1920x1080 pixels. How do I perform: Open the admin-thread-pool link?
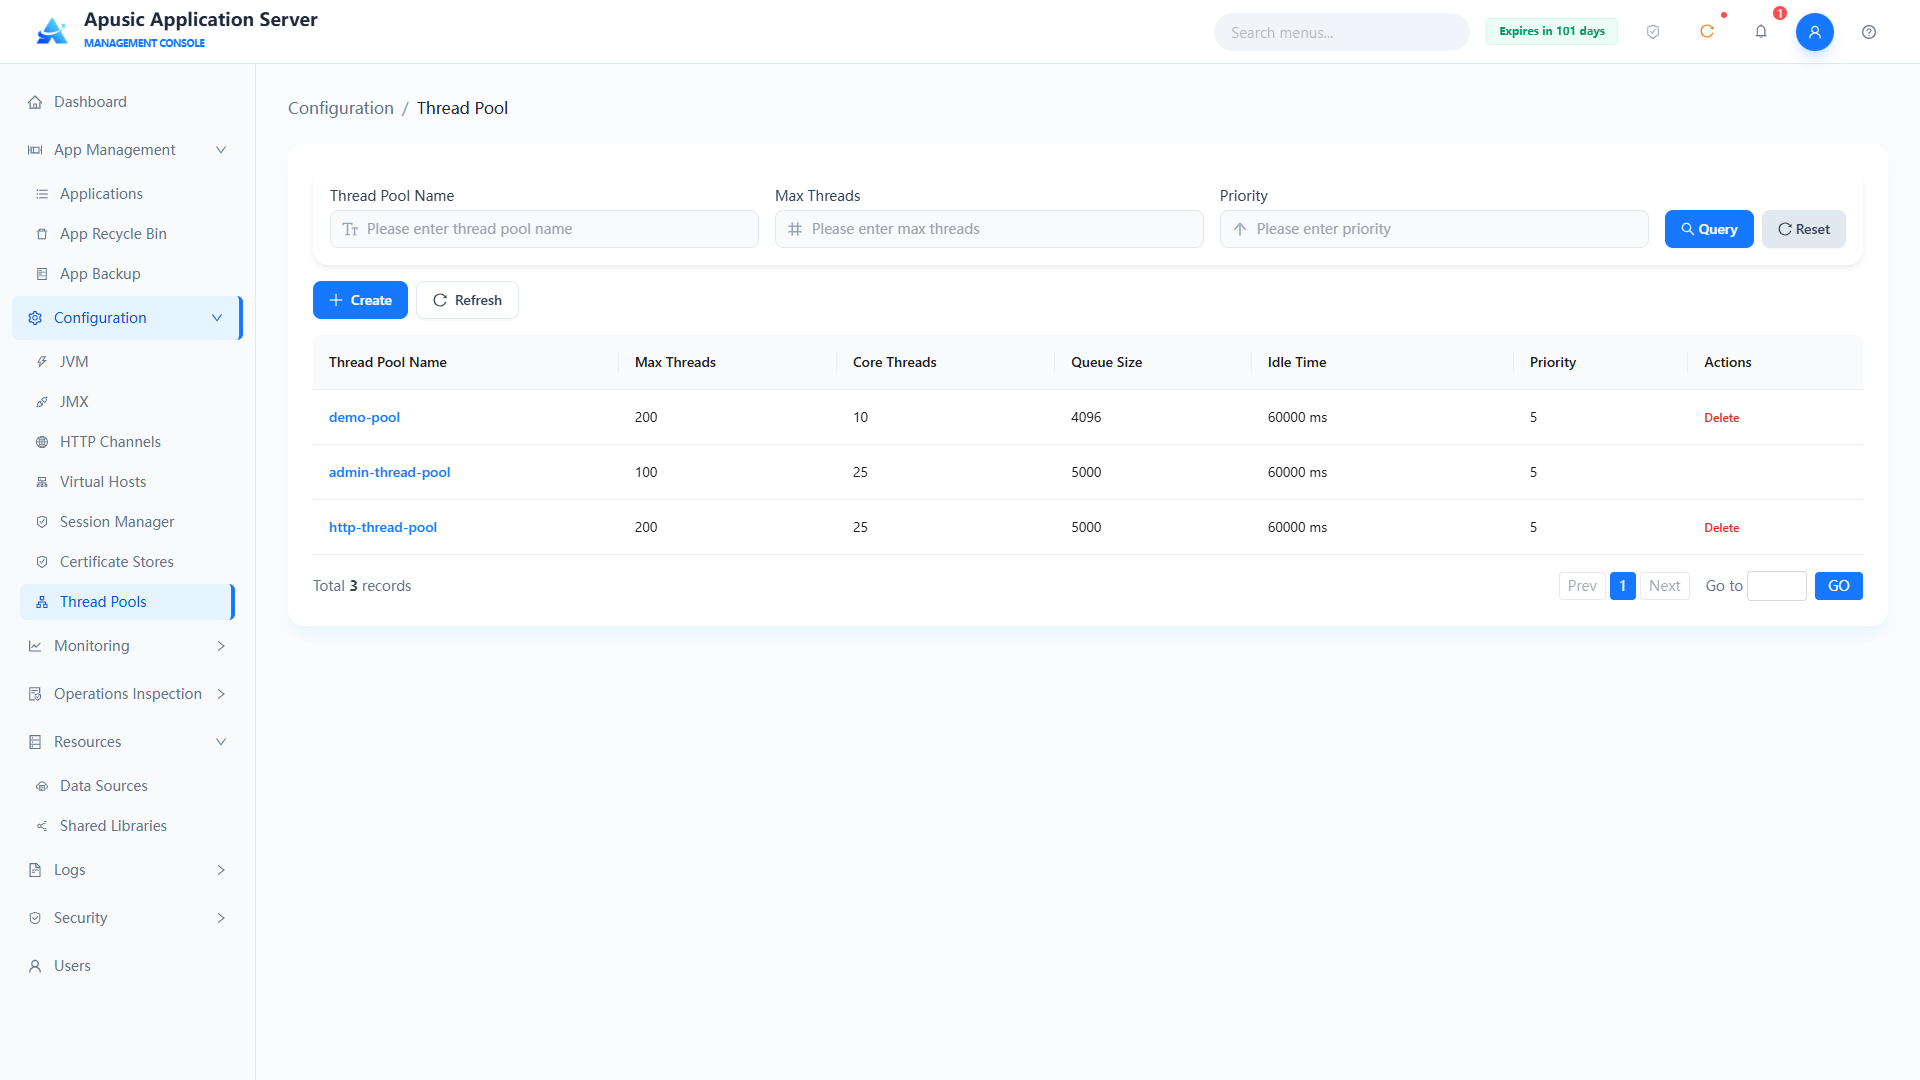coord(389,472)
